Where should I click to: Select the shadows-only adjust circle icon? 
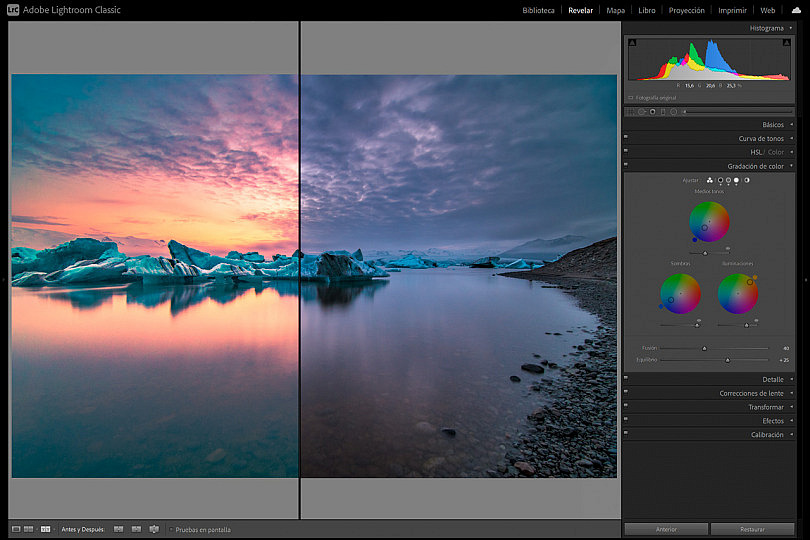pos(720,180)
